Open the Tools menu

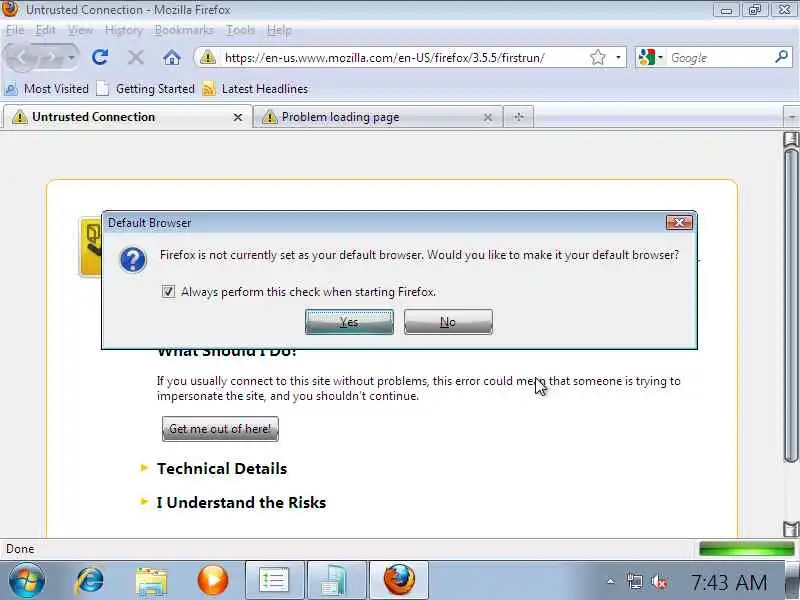click(240, 31)
